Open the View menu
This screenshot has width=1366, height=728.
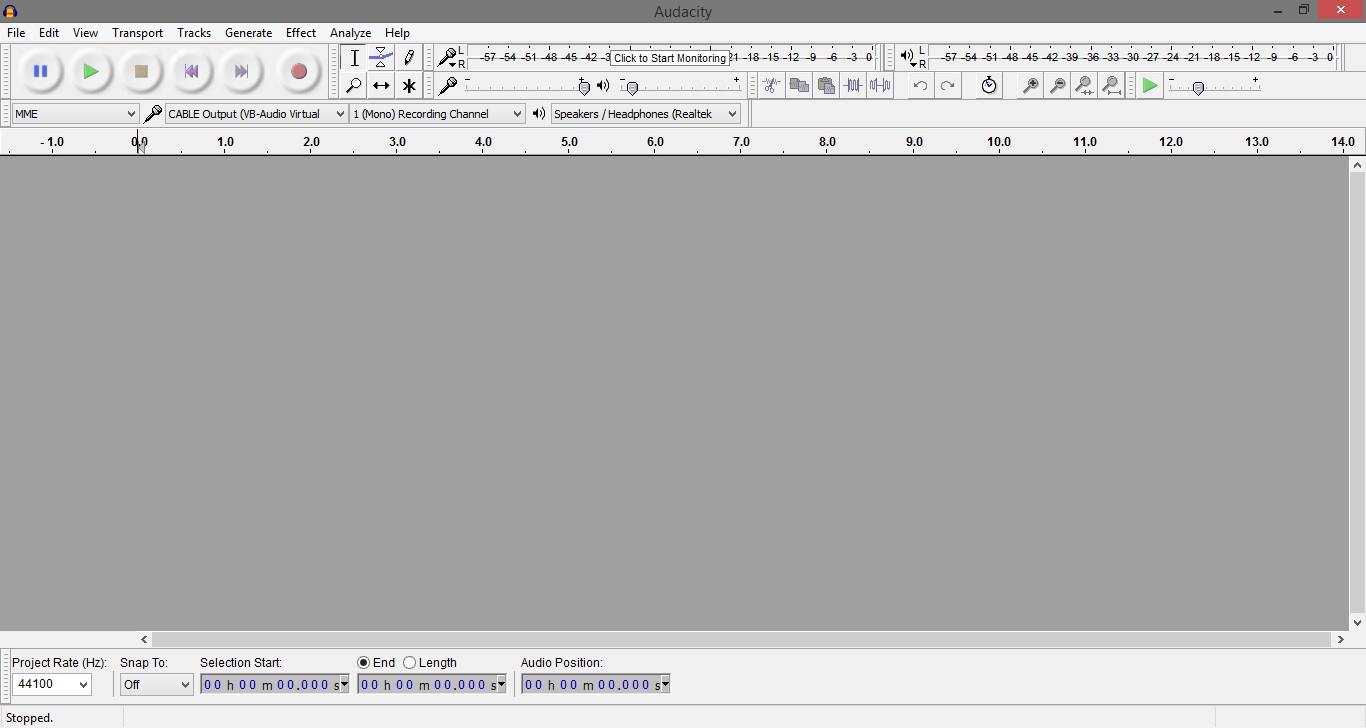pos(85,33)
